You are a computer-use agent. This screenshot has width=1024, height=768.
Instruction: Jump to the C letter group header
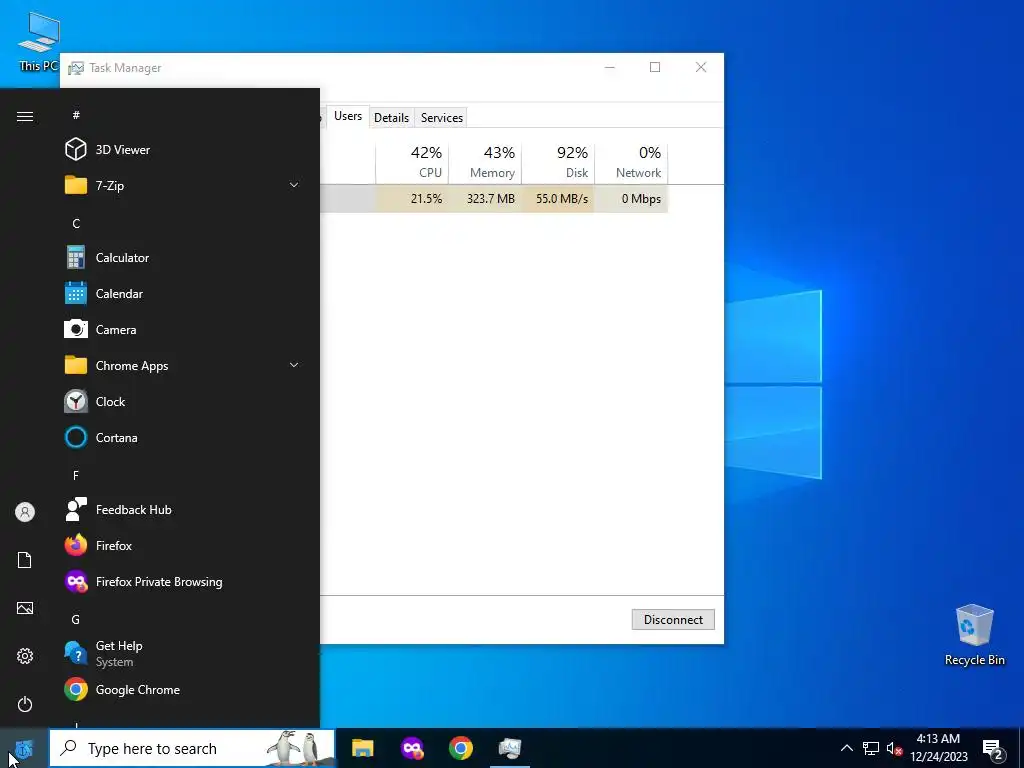[x=76, y=223]
